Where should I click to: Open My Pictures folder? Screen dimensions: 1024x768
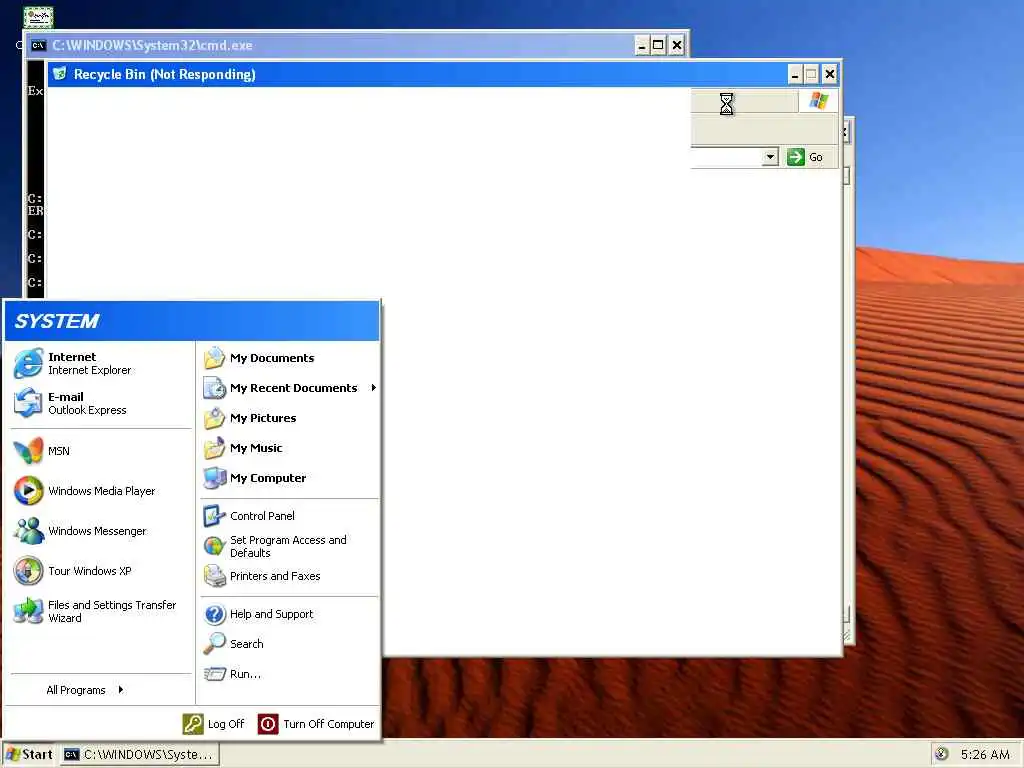pos(289,418)
